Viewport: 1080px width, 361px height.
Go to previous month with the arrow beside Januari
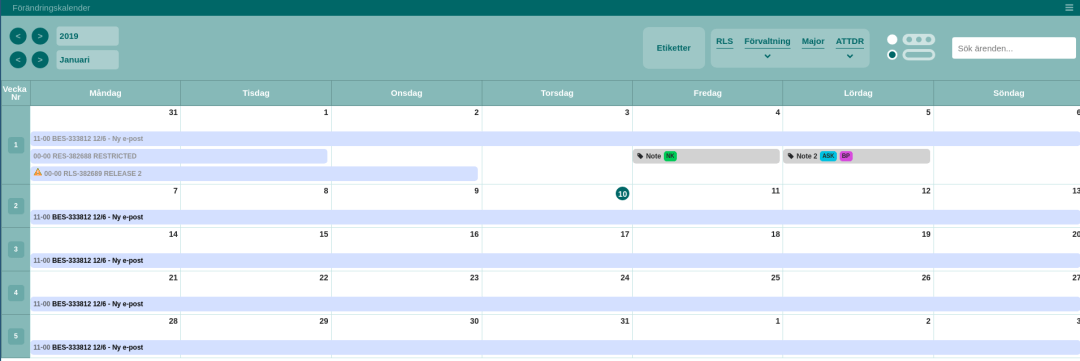[18, 60]
